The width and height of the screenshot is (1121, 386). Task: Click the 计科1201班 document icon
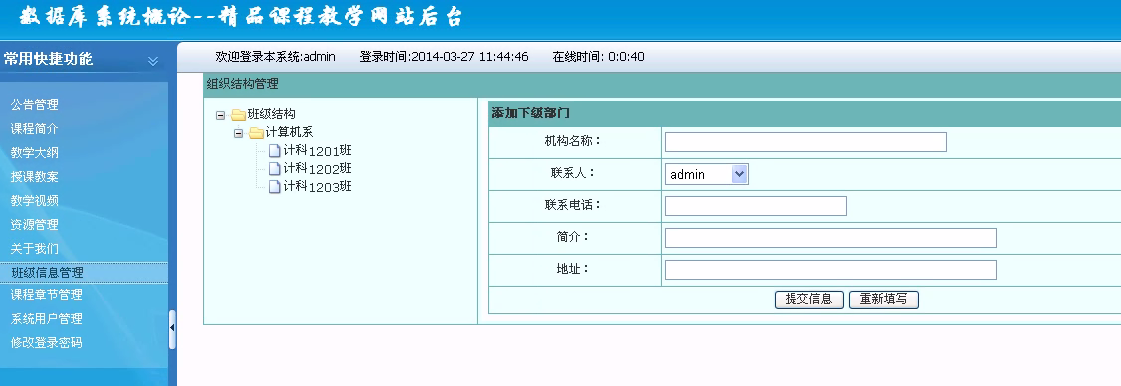point(275,150)
